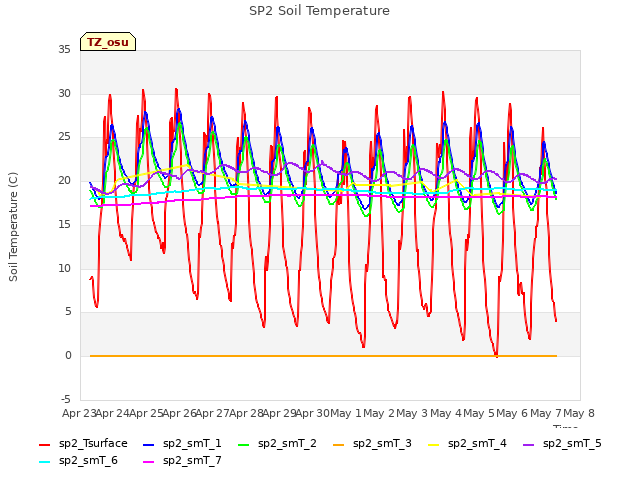Screen dimensions: 640x480
Task: Click the magenta sp2_smT_7 legend swatch
Action: point(149,462)
